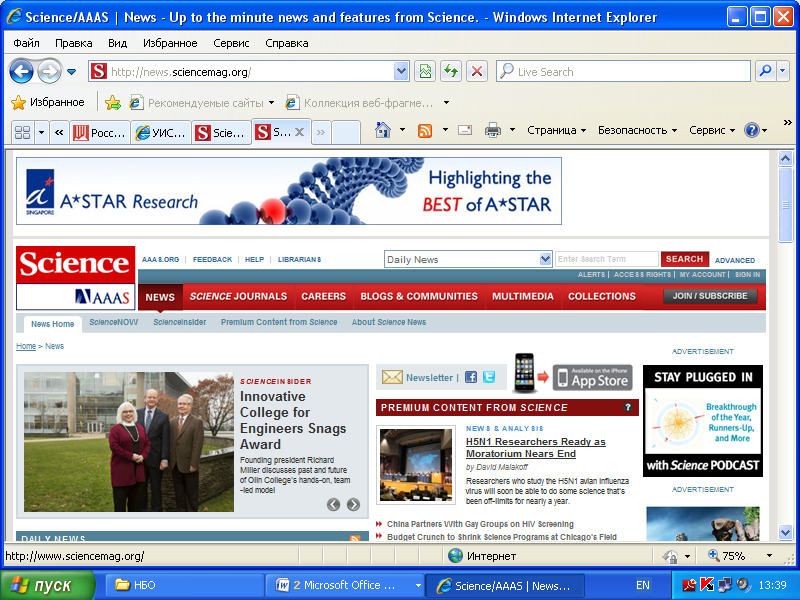
Task: Click the JOIN / SUBSCRIBE button
Action: pos(710,296)
